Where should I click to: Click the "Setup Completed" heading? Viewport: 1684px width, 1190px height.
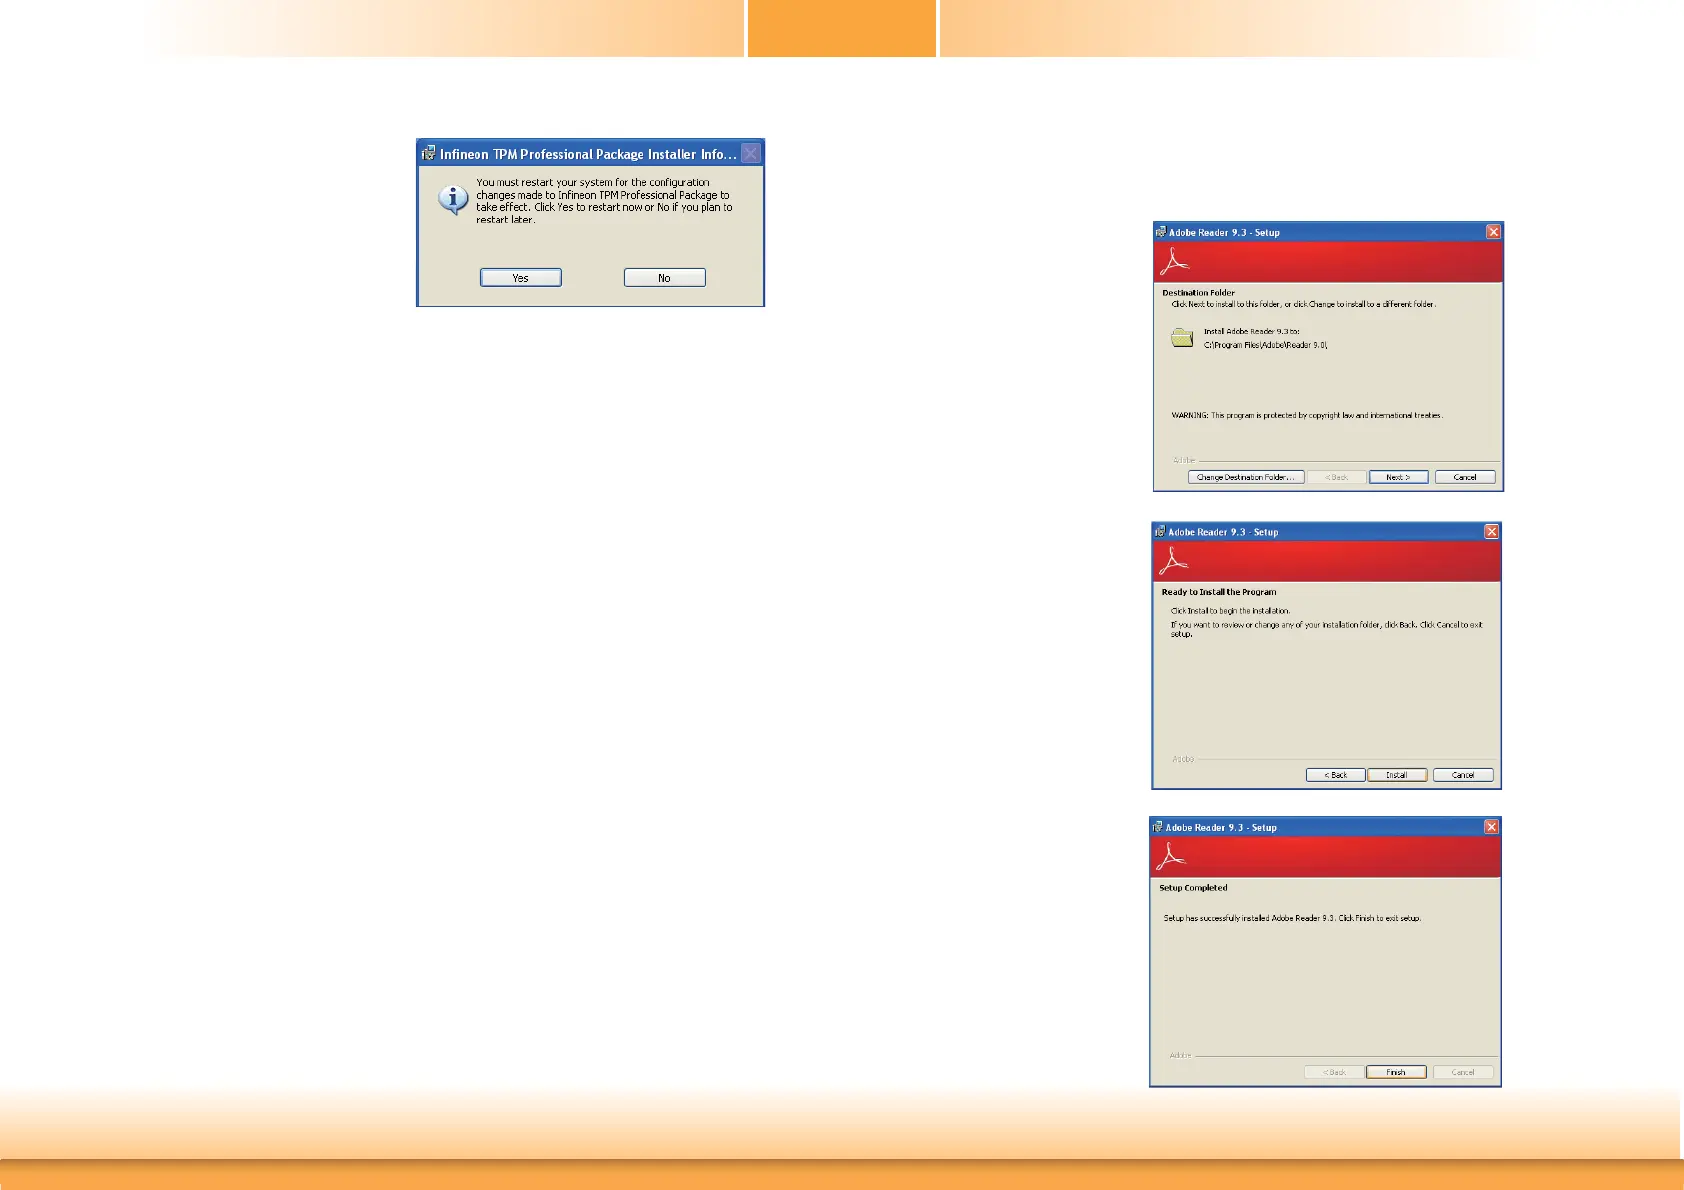[x=1193, y=888]
